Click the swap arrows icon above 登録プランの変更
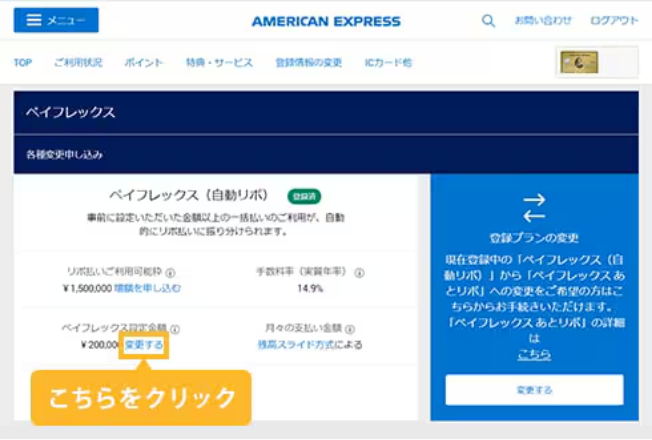 [x=534, y=208]
